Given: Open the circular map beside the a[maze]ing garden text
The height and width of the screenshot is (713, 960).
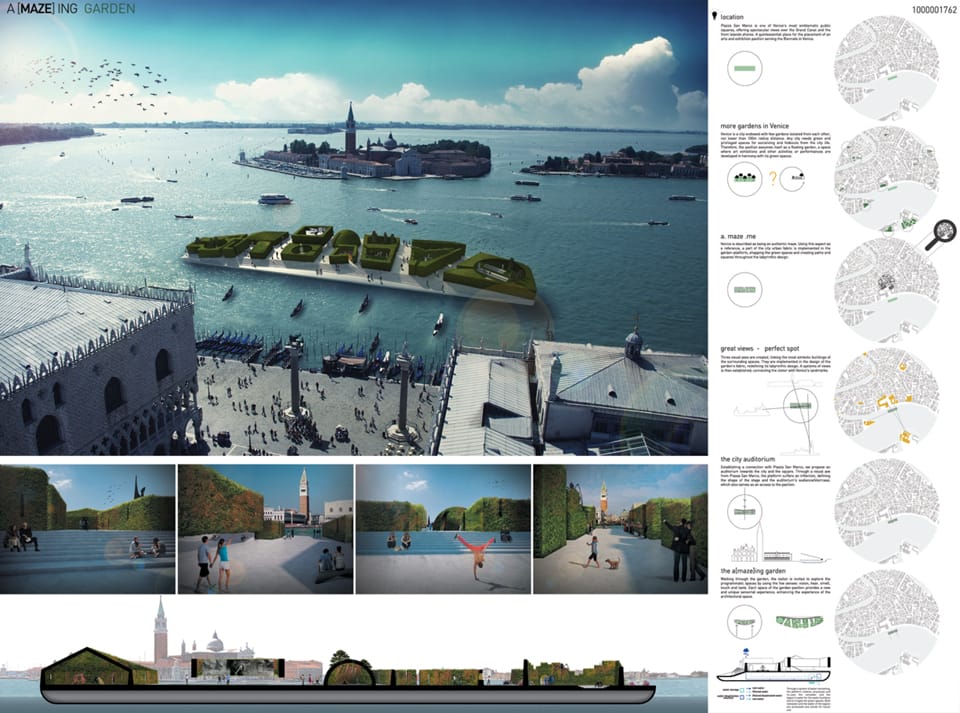Looking at the screenshot, I should (x=886, y=622).
